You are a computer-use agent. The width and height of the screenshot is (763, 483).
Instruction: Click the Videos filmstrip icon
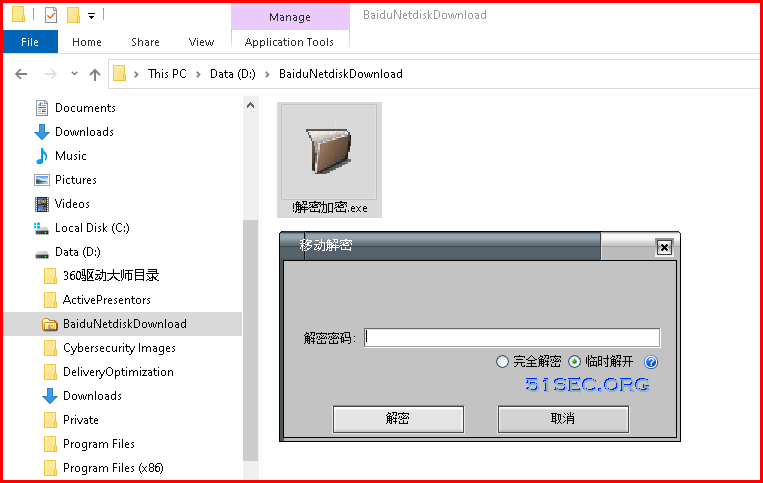[42, 204]
